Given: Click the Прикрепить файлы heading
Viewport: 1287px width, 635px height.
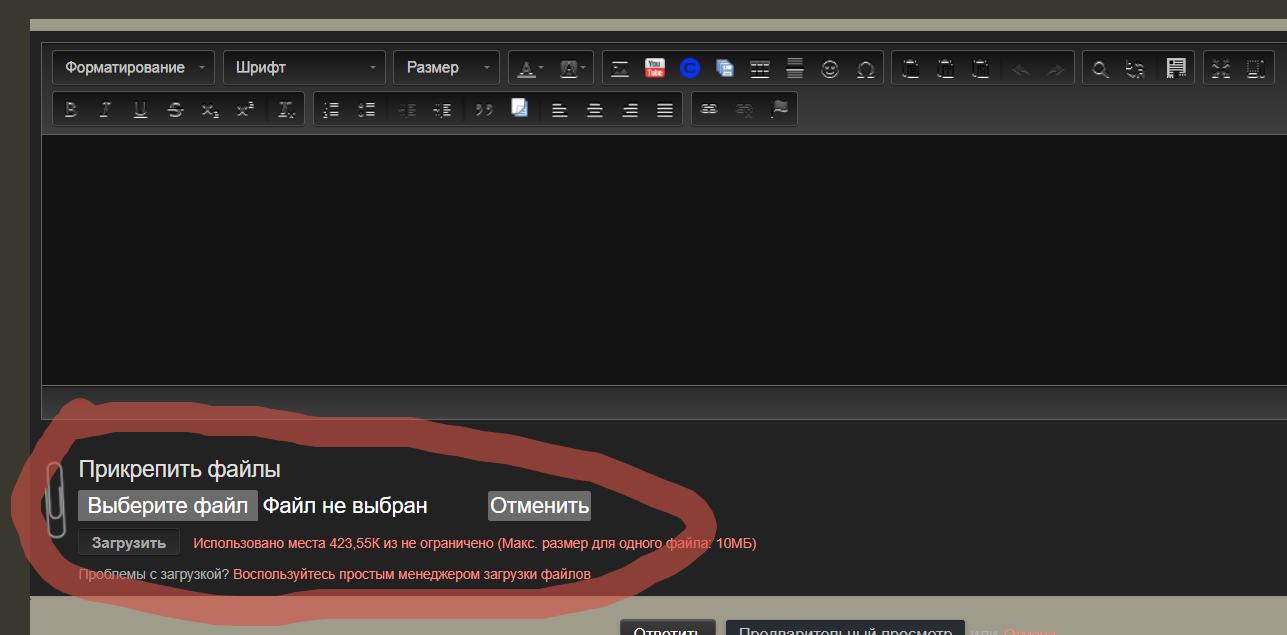Looking at the screenshot, I should 179,469.
